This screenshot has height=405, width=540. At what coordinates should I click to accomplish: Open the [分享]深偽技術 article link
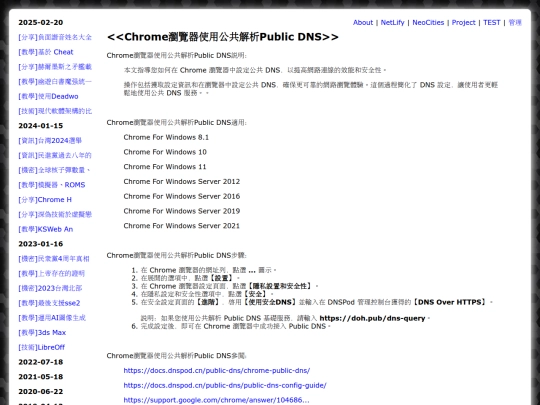[55, 215]
